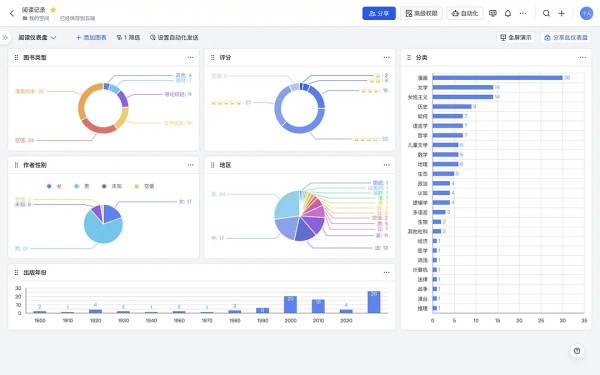This screenshot has width=600, height=375.
Task: Open 高级权限 advanced permissions
Action: tap(421, 13)
